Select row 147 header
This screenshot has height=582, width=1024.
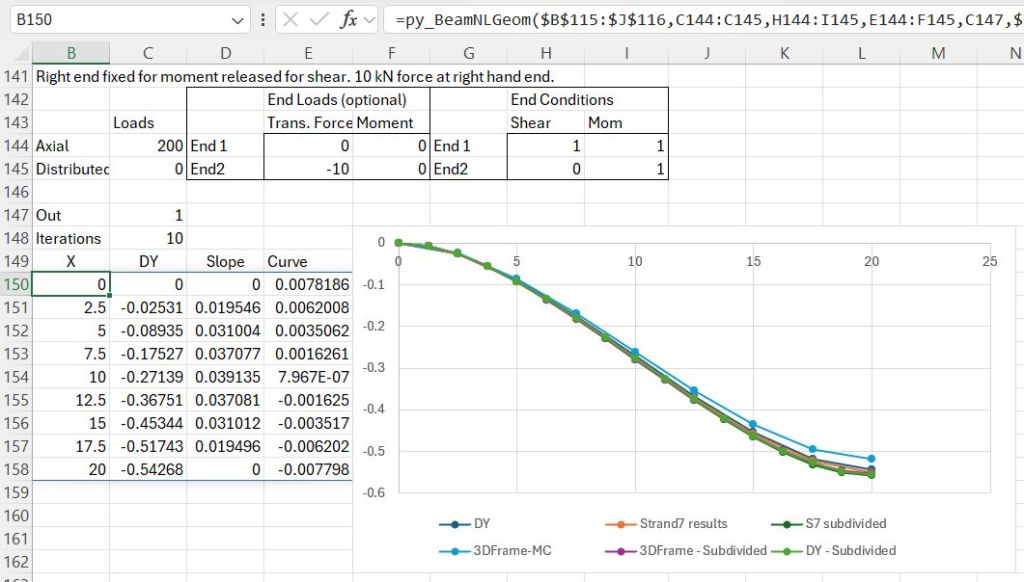(16, 215)
